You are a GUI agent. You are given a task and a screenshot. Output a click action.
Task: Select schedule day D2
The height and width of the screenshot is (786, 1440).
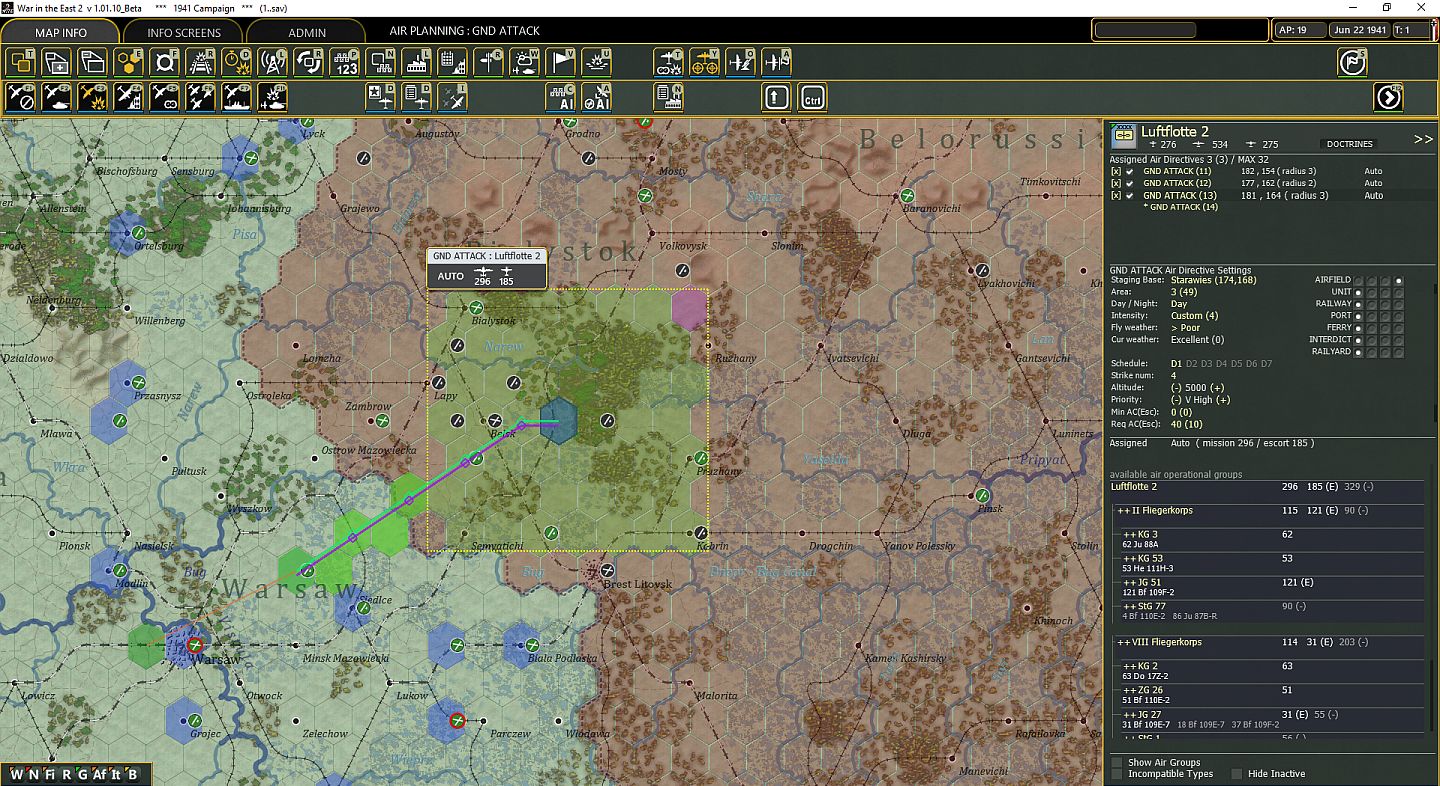[1191, 364]
